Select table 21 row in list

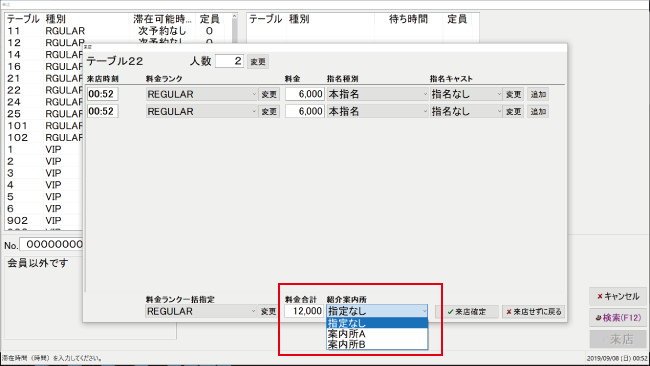tap(44, 78)
